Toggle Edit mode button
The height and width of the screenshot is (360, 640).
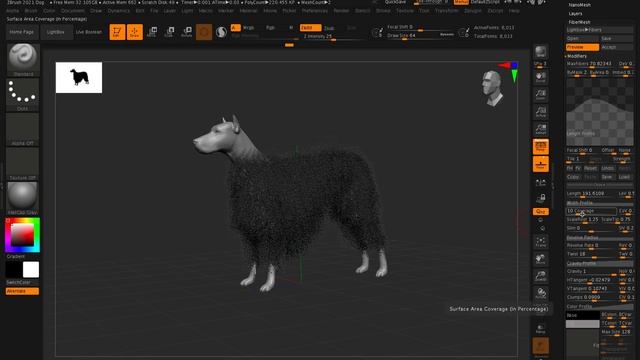(117, 32)
